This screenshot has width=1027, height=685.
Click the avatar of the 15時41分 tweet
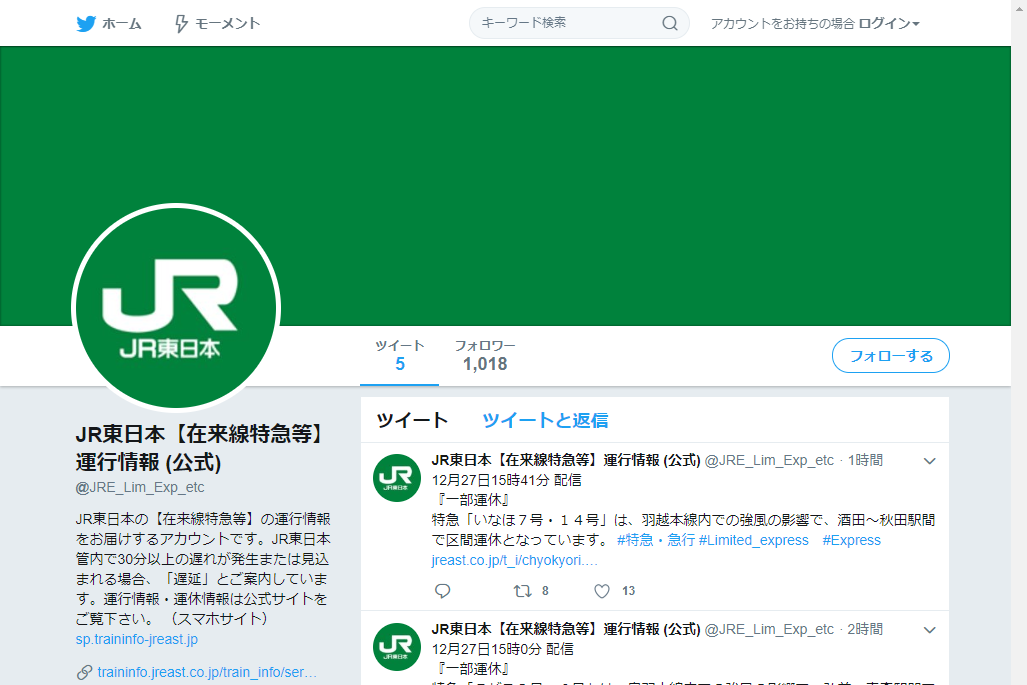[397, 478]
